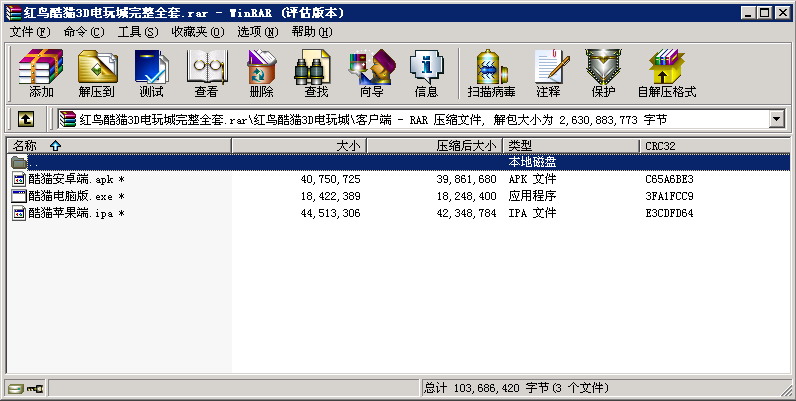Sort by the CRC32 column header
796x401 pixels.
click(x=660, y=146)
